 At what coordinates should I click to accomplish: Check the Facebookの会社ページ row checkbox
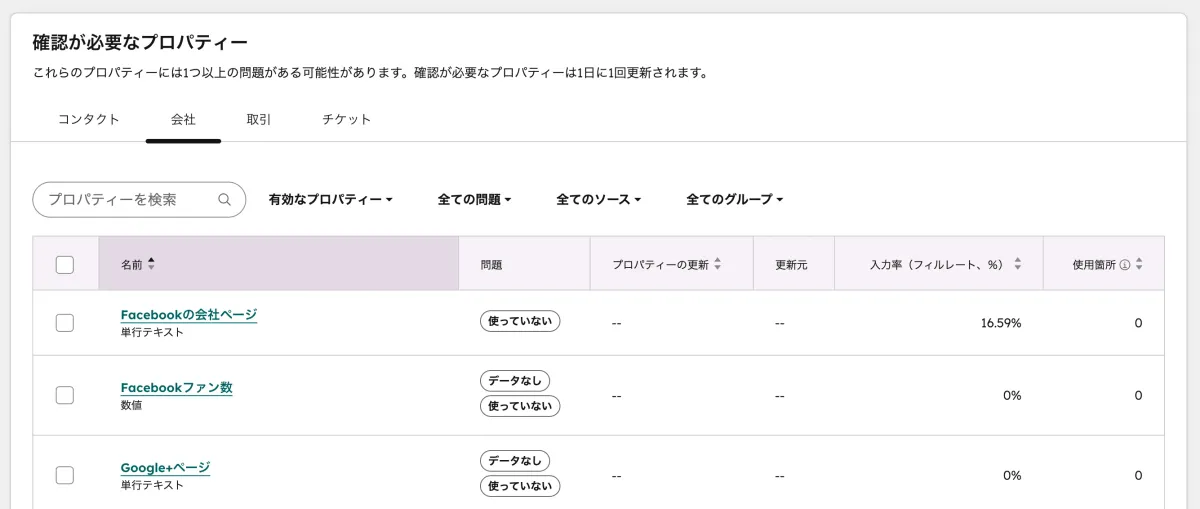pyautogui.click(x=65, y=322)
